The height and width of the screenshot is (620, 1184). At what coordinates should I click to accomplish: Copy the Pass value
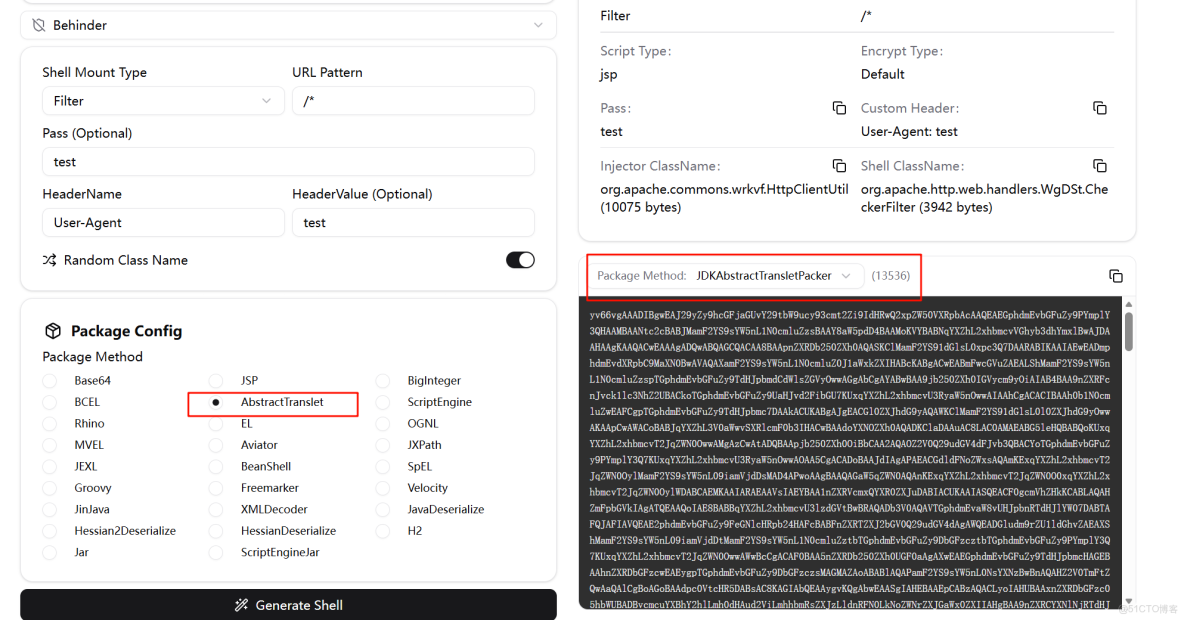tap(839, 108)
